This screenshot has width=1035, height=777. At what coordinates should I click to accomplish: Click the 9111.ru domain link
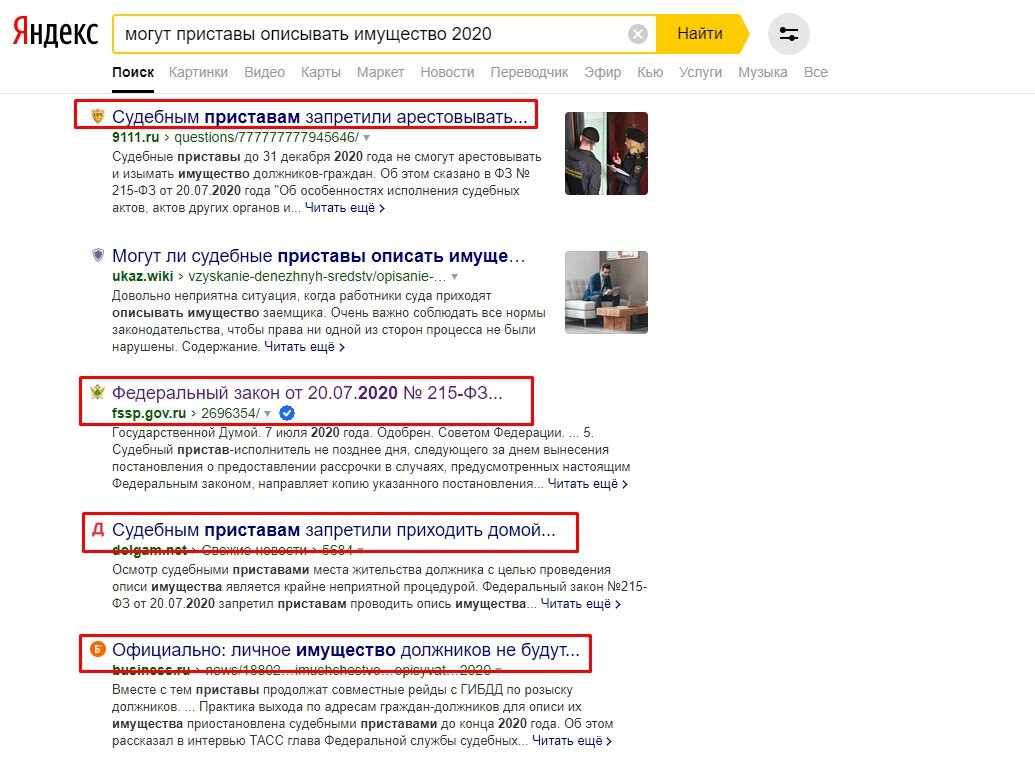(x=135, y=137)
